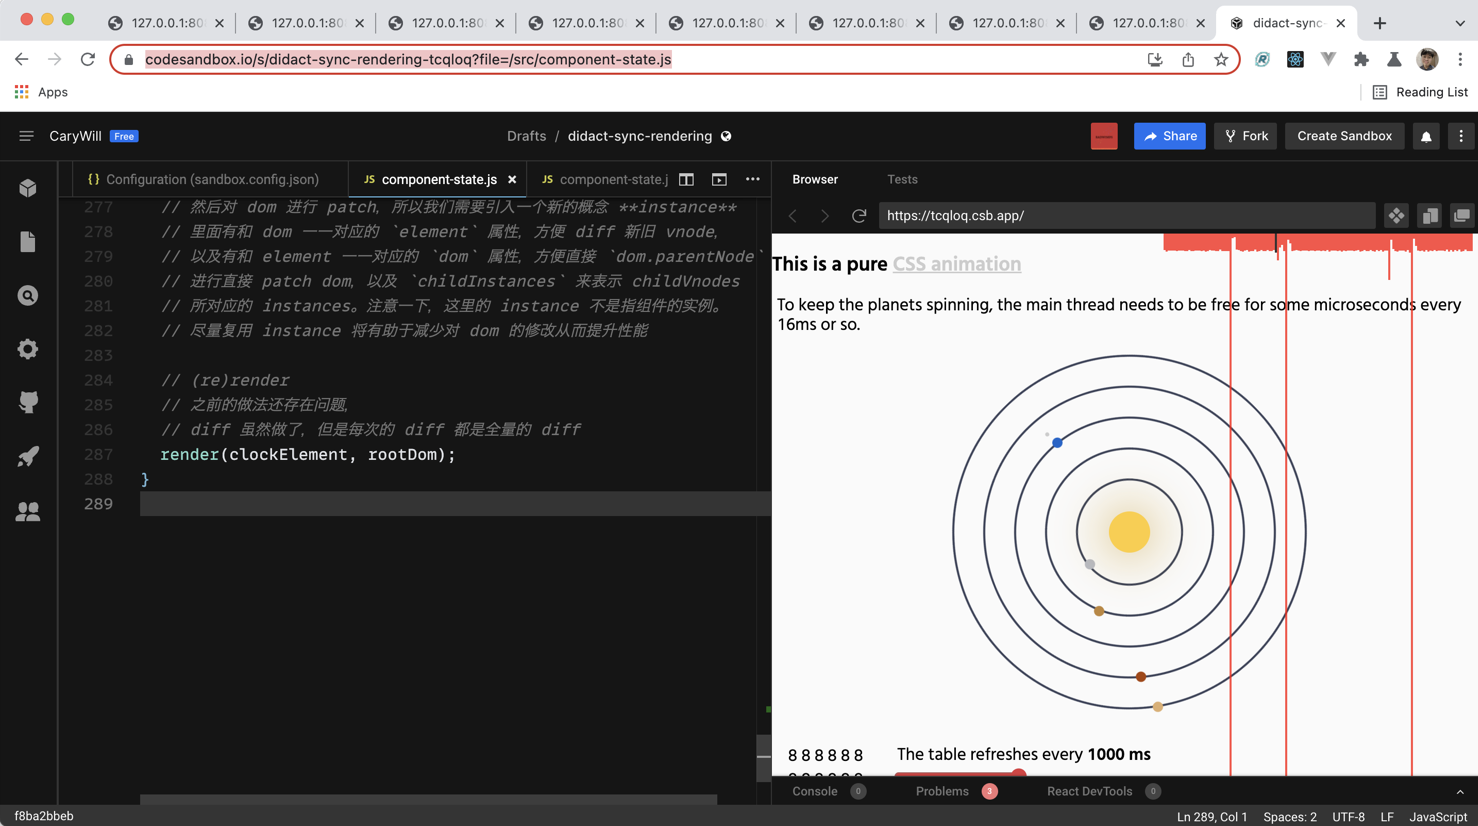The width and height of the screenshot is (1478, 826).
Task: Open preview in a new browser window
Action: pyautogui.click(x=1461, y=215)
